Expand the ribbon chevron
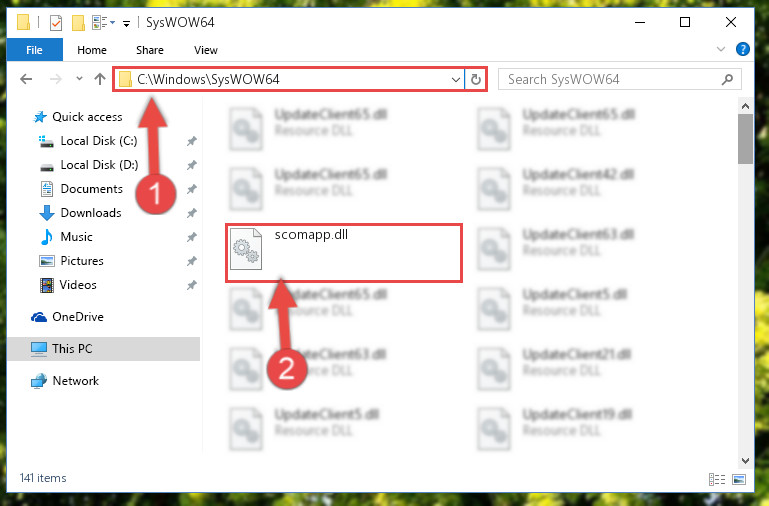Viewport: 769px width, 506px height. click(x=720, y=49)
